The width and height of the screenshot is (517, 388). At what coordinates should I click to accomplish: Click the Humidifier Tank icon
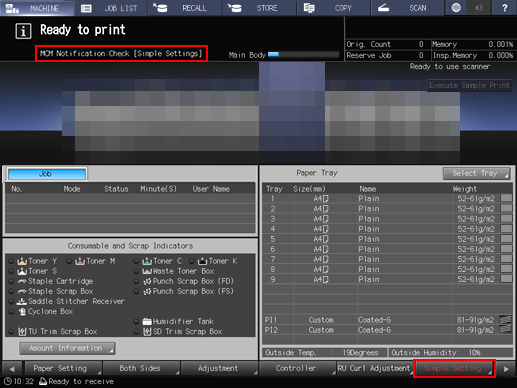[147, 321]
